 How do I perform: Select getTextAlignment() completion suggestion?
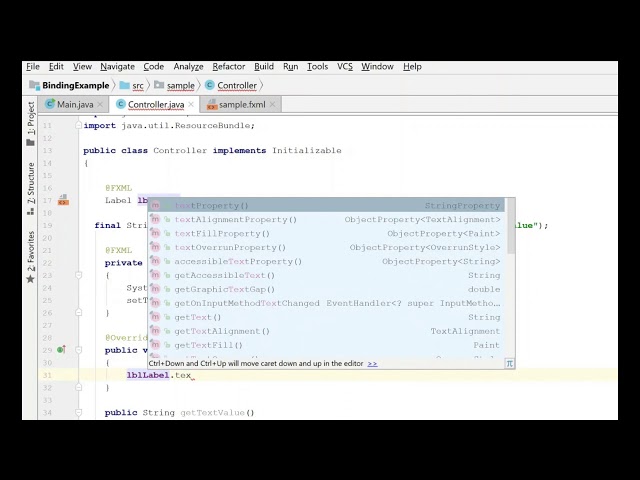(x=326, y=331)
